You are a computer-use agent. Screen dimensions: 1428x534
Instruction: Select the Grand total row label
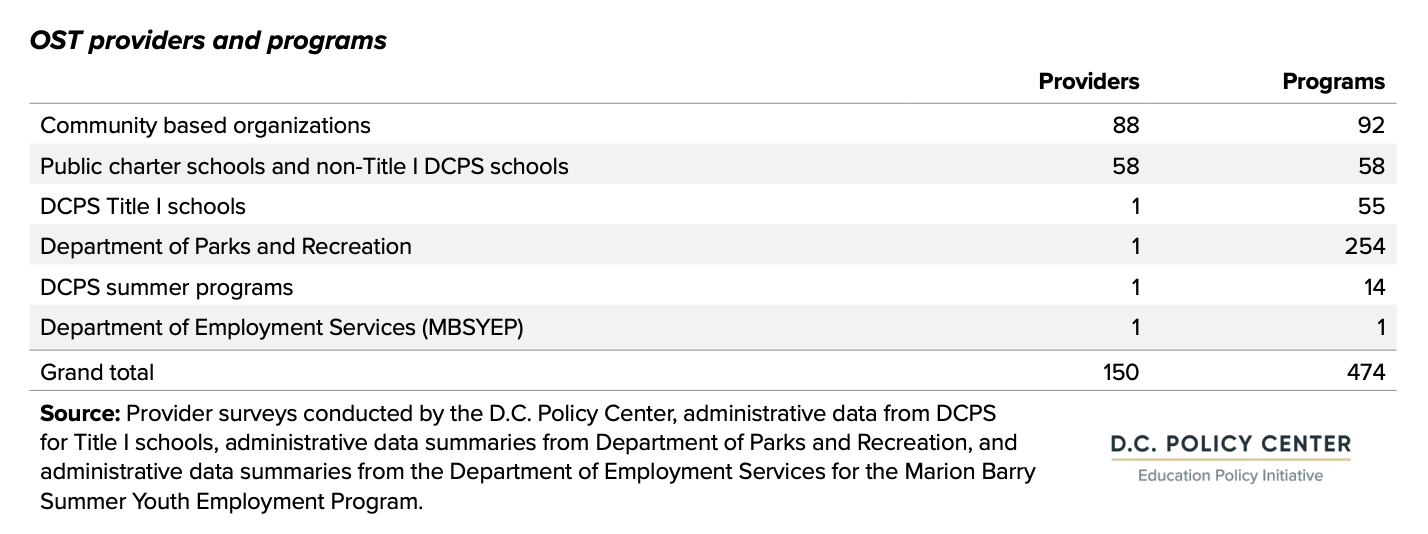pyautogui.click(x=97, y=372)
